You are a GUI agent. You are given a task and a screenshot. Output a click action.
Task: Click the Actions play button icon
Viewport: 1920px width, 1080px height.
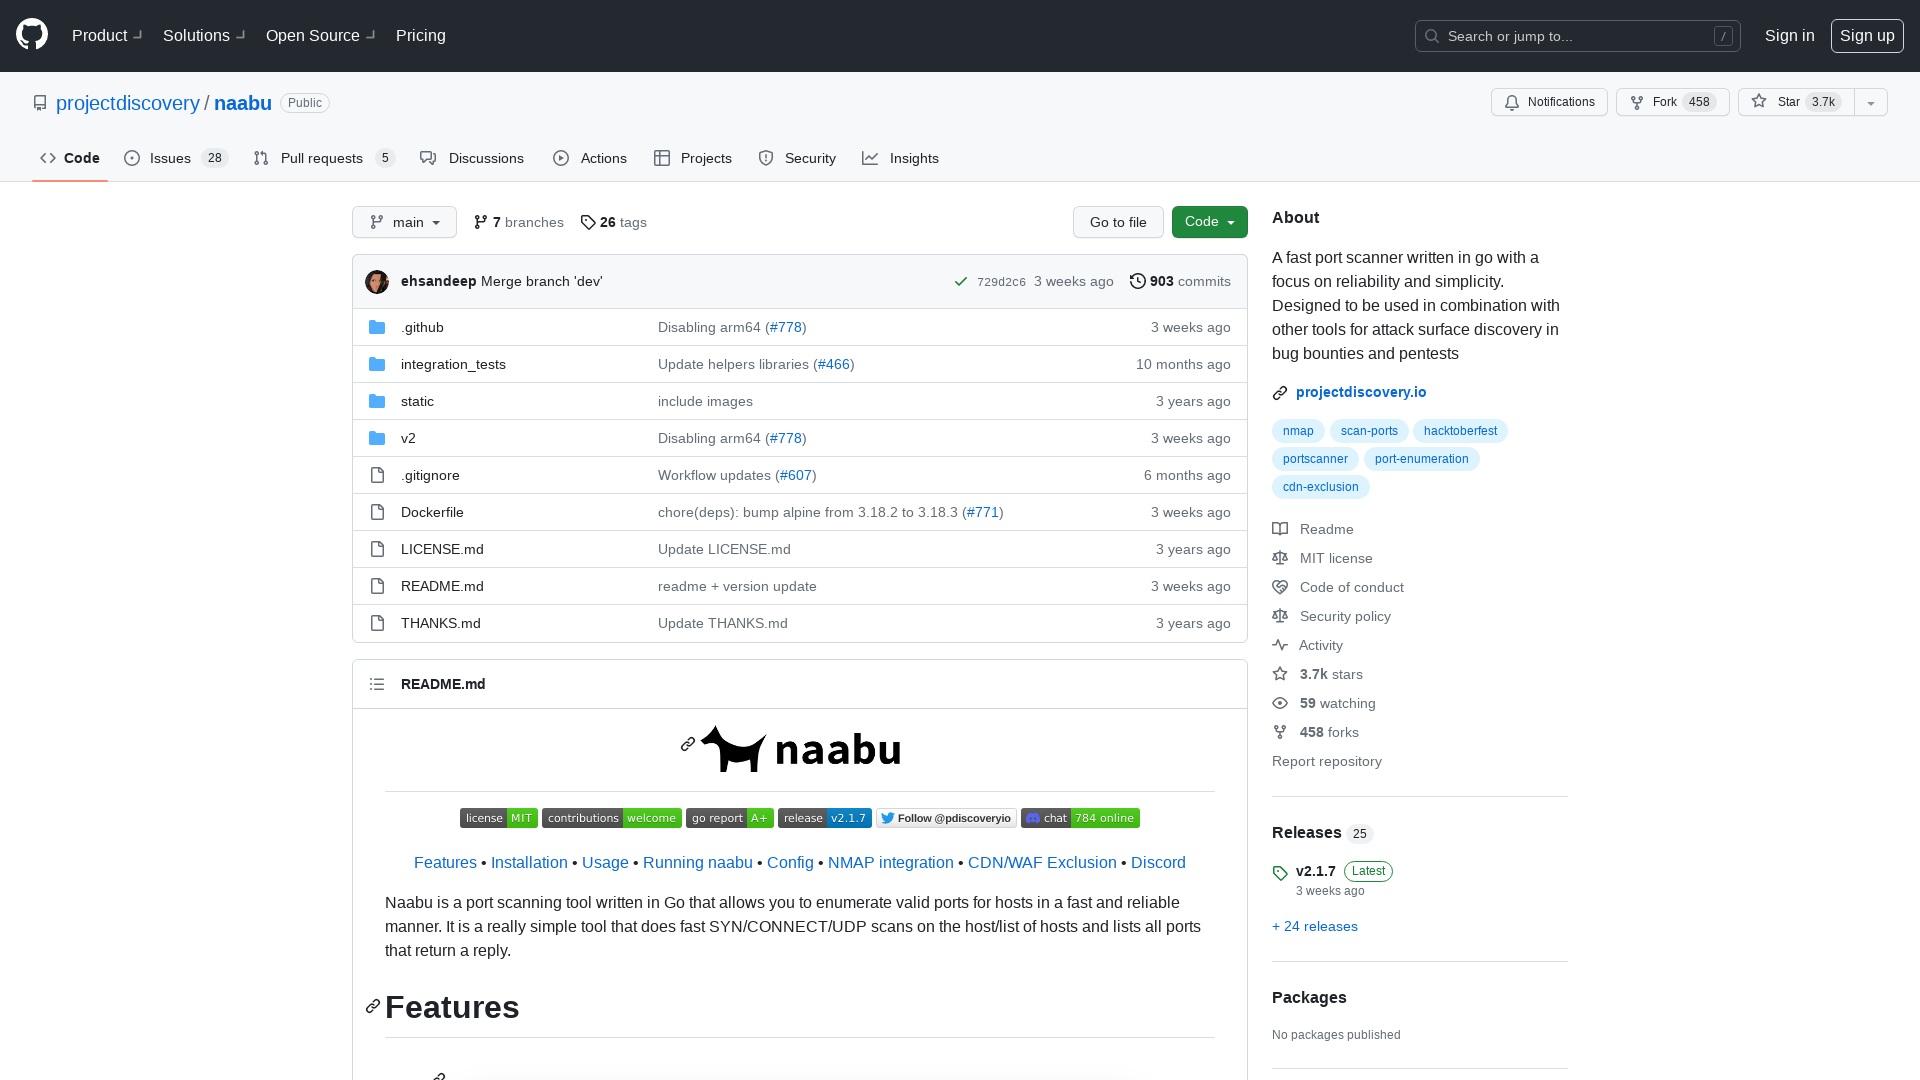coord(562,158)
